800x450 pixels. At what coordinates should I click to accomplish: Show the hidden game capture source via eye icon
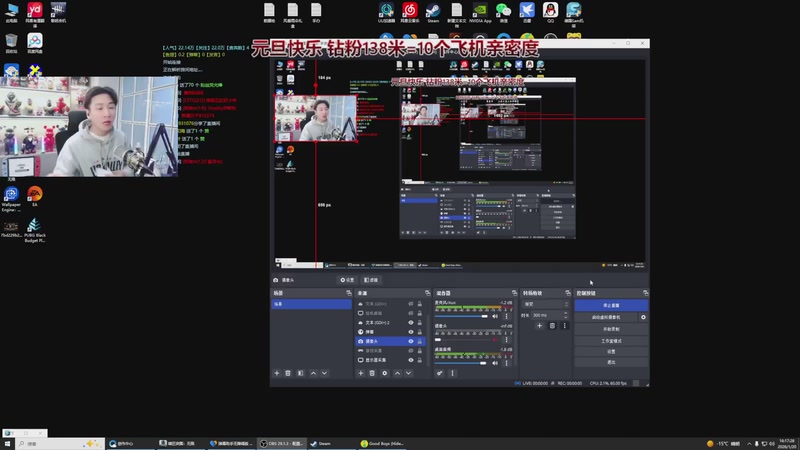point(411,351)
